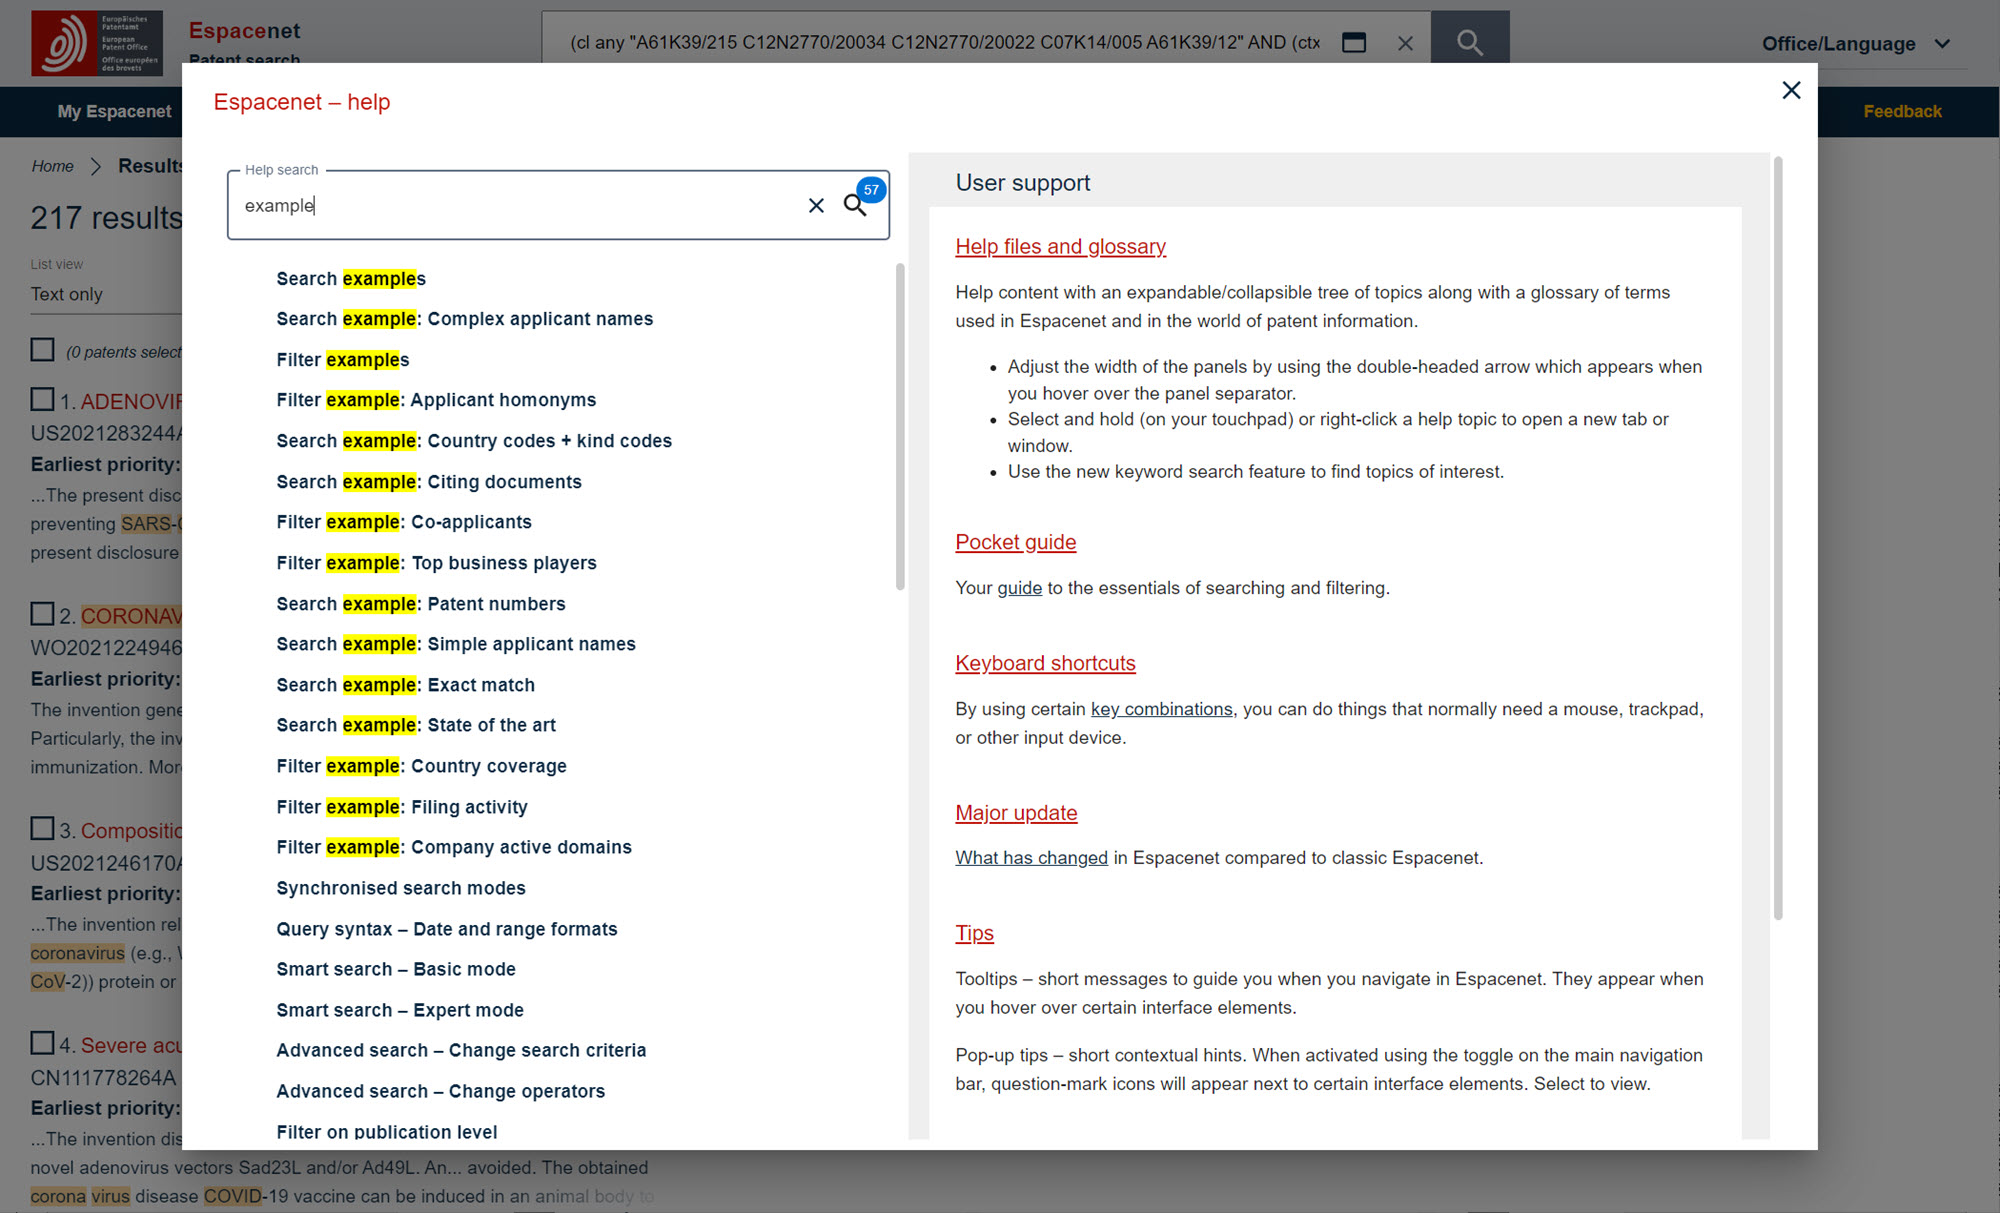Open the Help files and glossary link
Image resolution: width=2000 pixels, height=1213 pixels.
[x=1060, y=246]
